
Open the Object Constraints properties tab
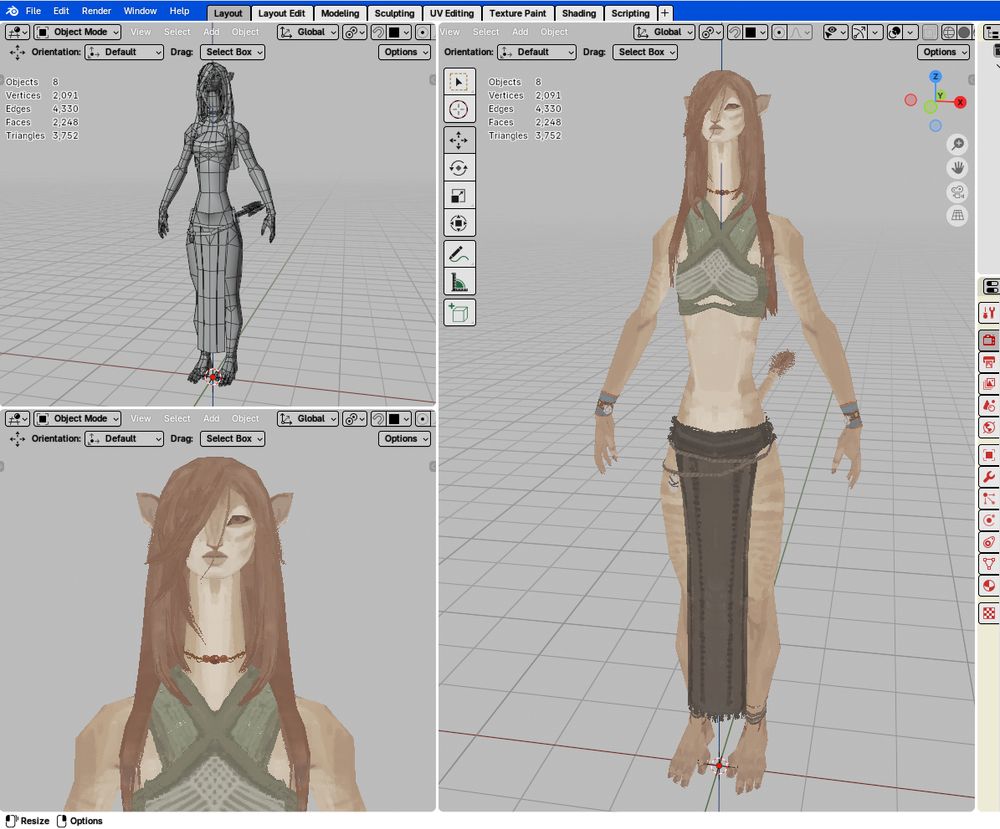[x=989, y=542]
